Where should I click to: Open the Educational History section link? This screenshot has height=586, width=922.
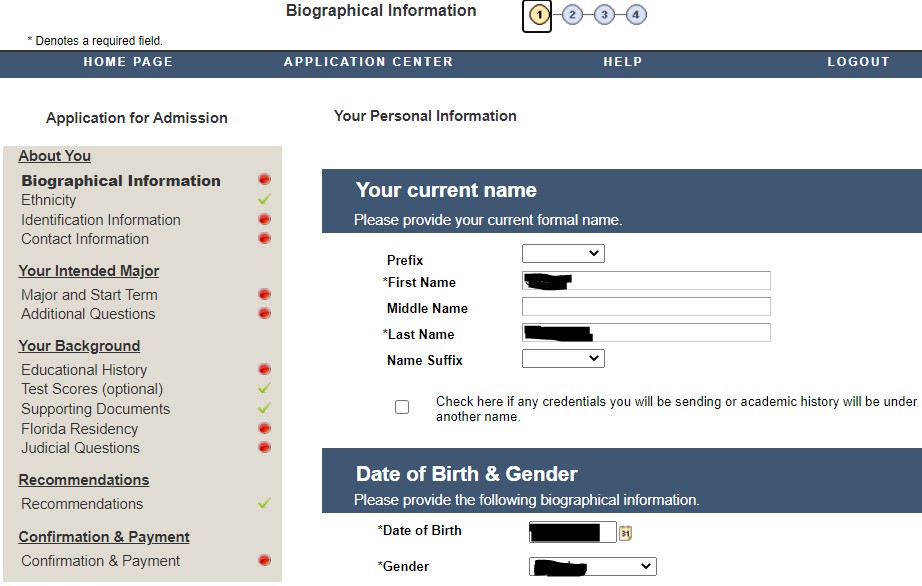point(84,370)
